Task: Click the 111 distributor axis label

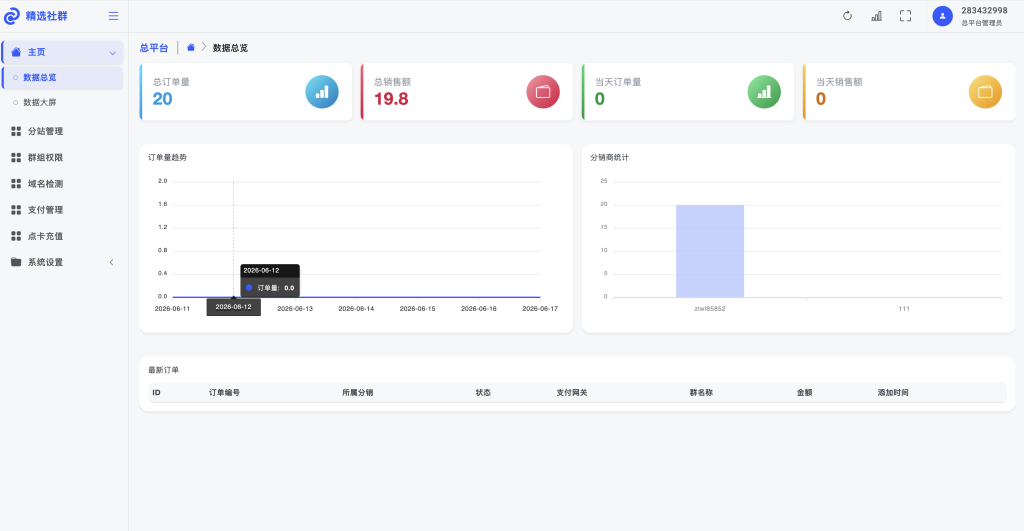Action: point(904,308)
